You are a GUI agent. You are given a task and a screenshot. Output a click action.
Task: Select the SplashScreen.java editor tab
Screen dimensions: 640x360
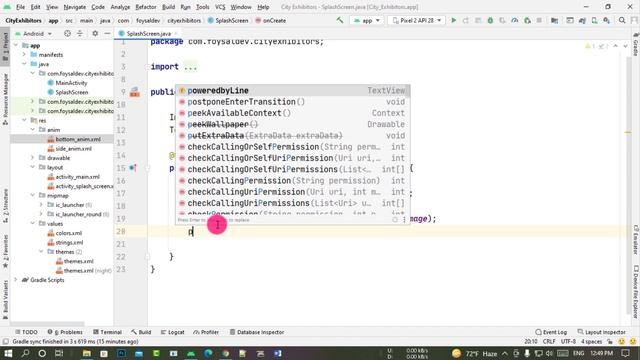148,33
